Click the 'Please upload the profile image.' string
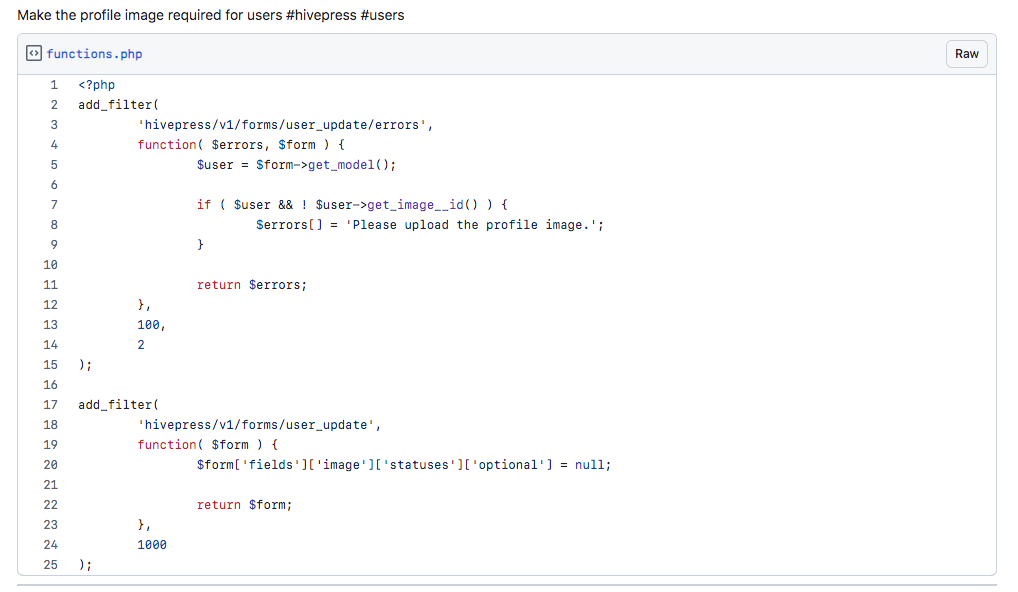 [471, 225]
